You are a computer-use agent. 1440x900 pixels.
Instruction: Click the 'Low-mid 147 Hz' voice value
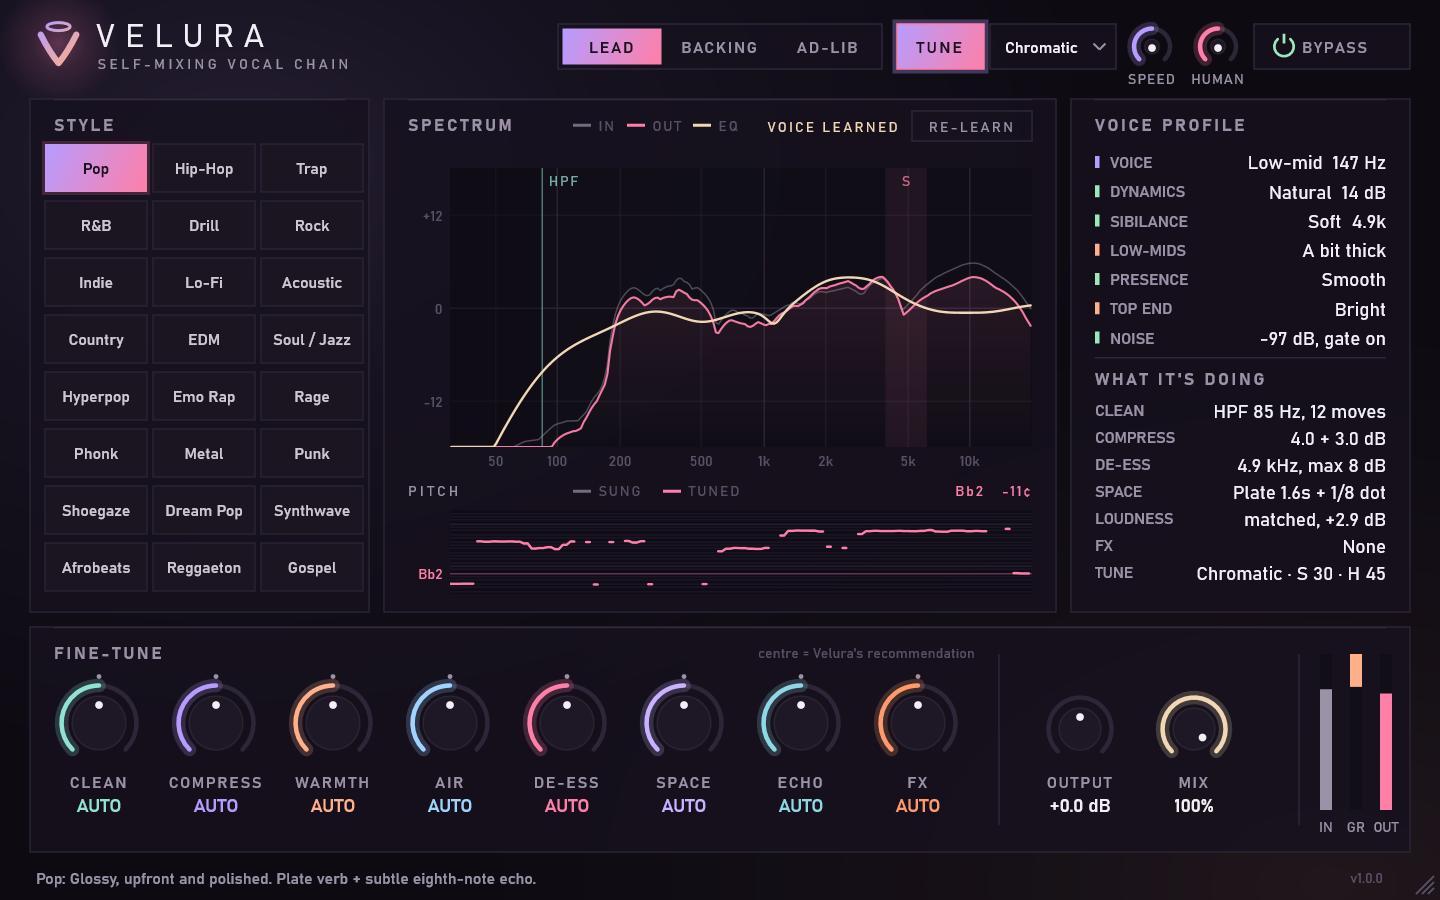1316,162
